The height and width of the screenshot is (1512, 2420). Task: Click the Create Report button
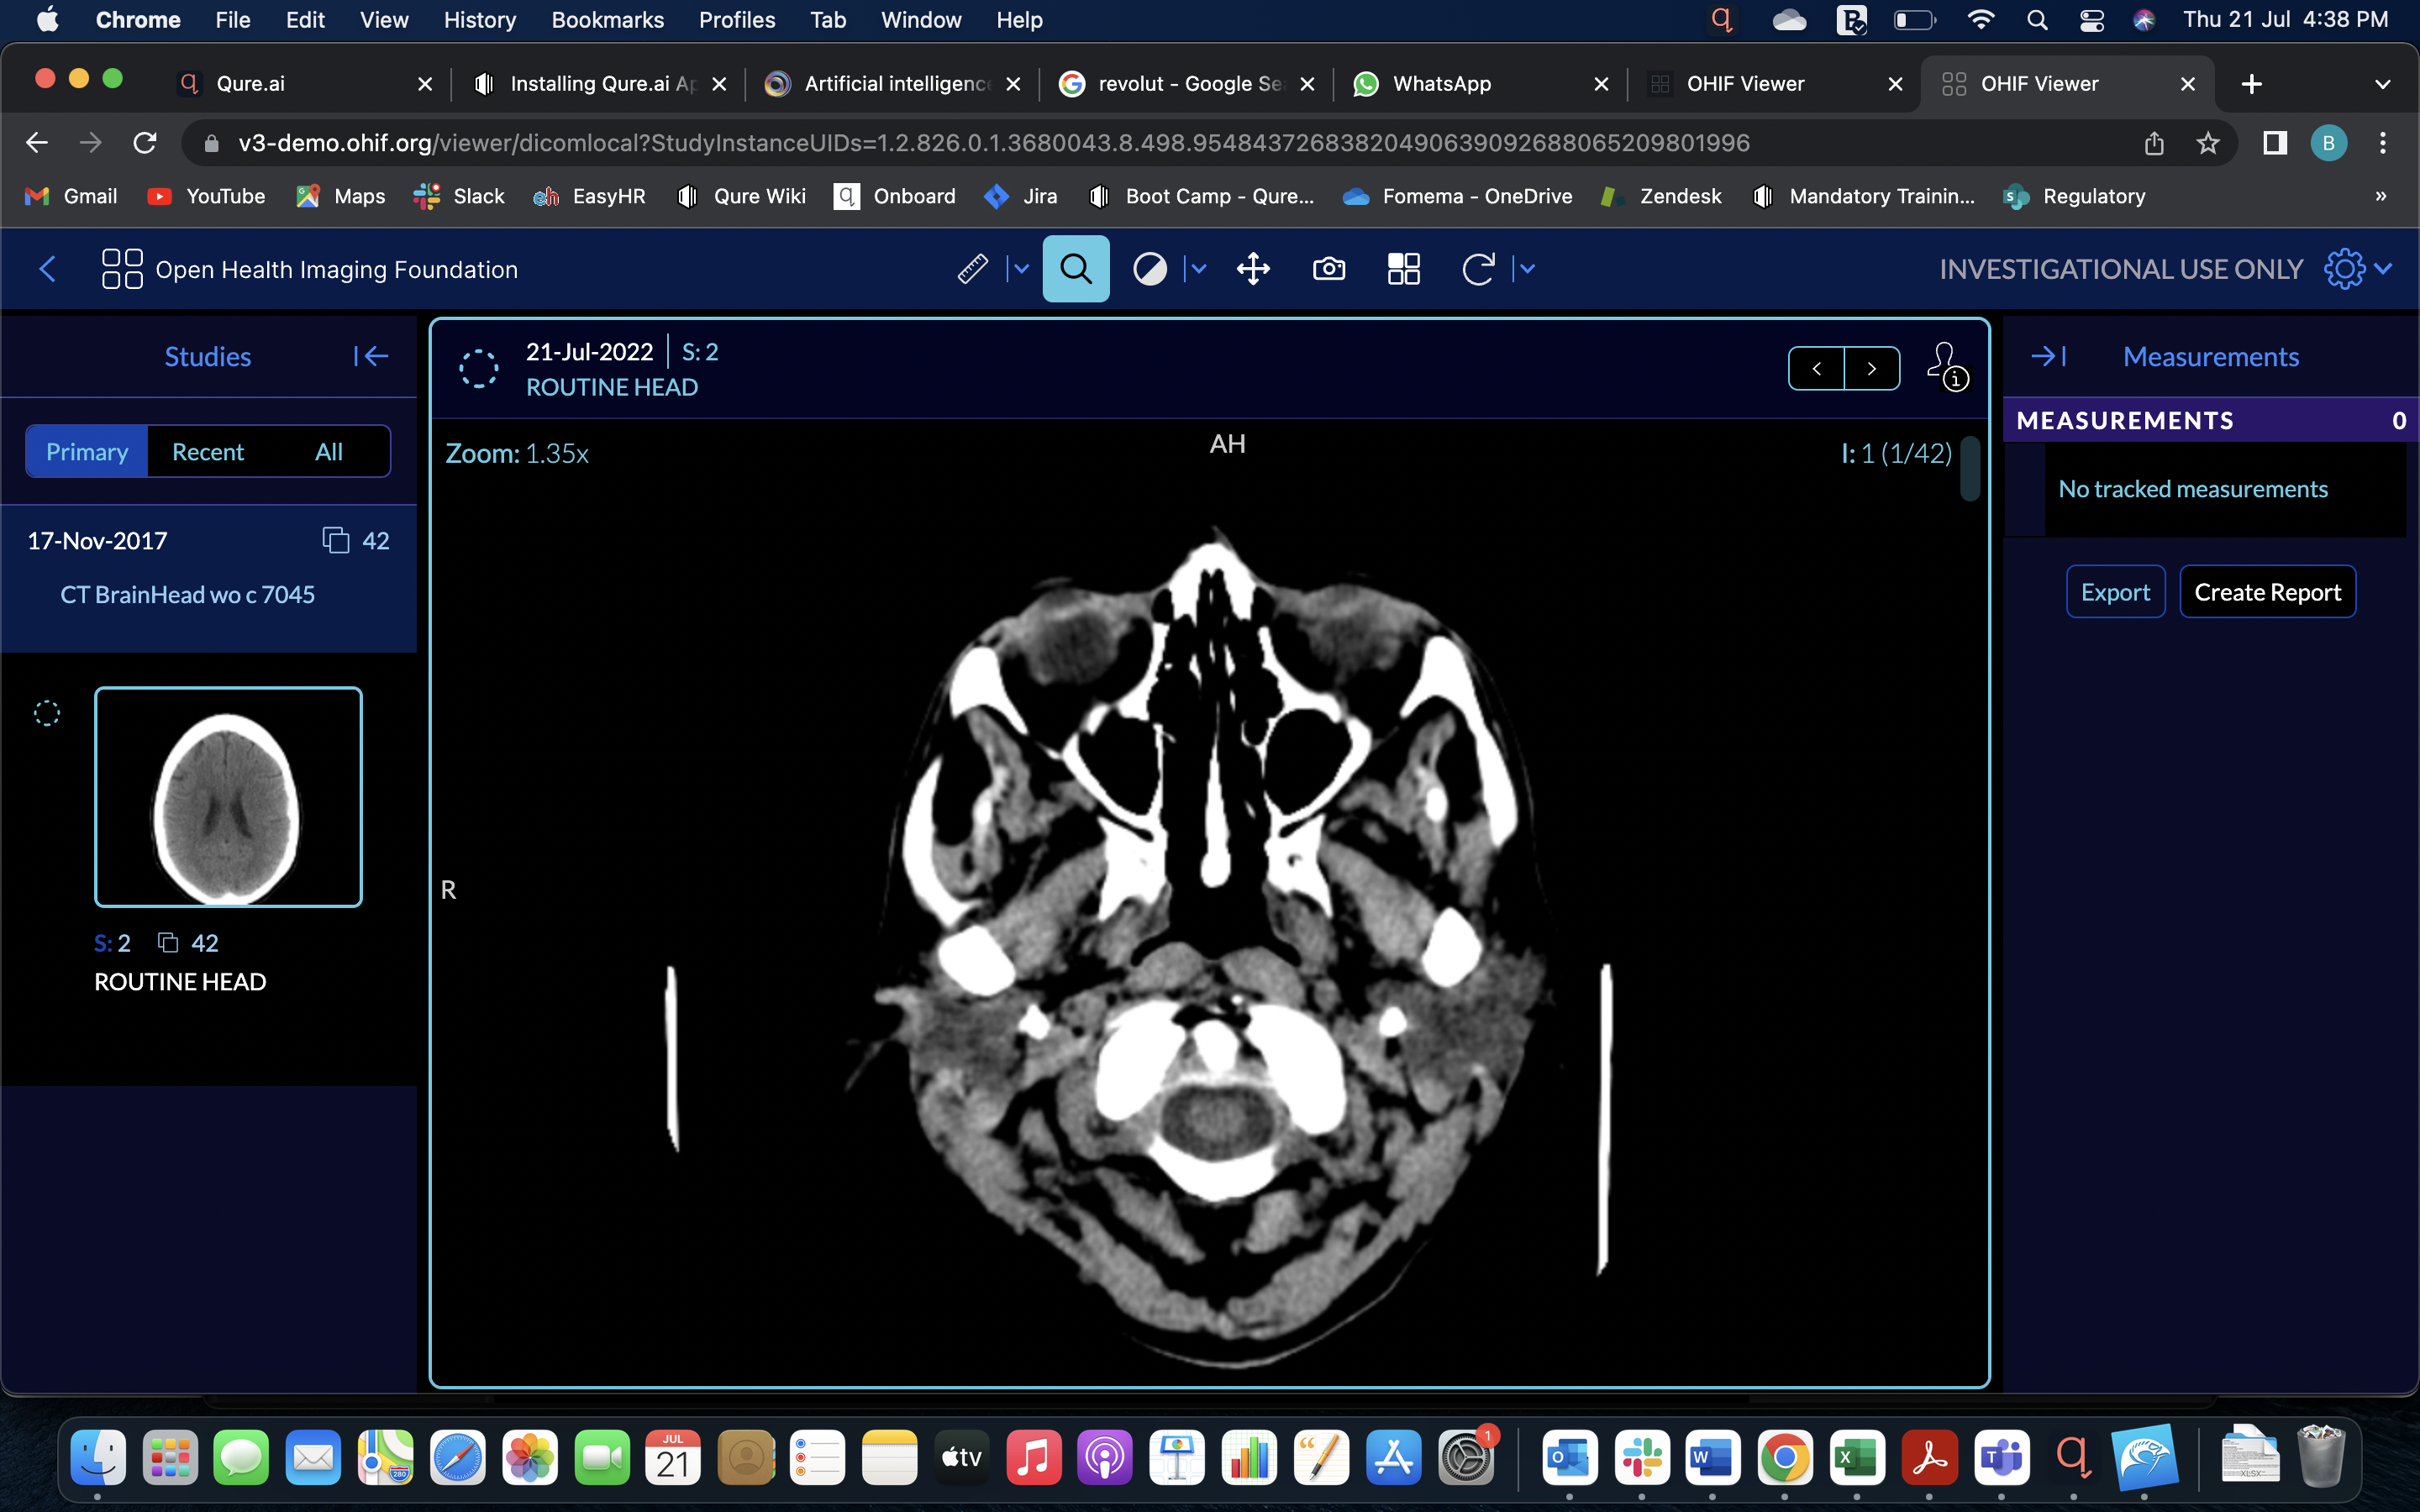(2267, 592)
